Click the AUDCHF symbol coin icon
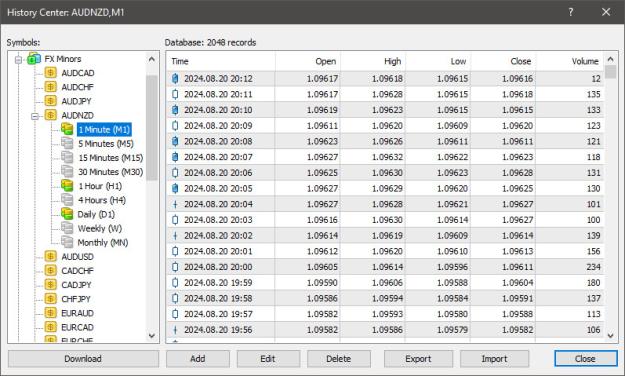Image resolution: width=625 pixels, height=376 pixels. tap(51, 87)
